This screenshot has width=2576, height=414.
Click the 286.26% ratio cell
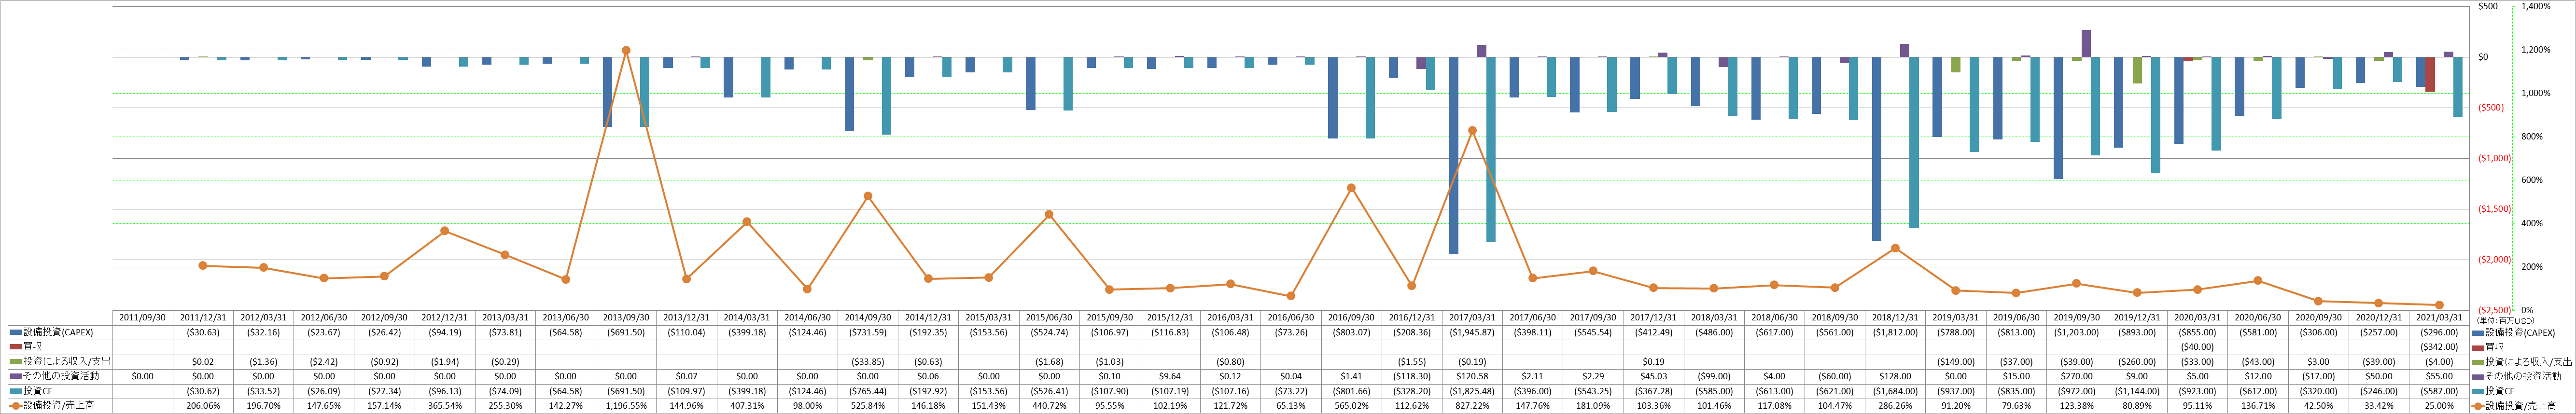1895,406
